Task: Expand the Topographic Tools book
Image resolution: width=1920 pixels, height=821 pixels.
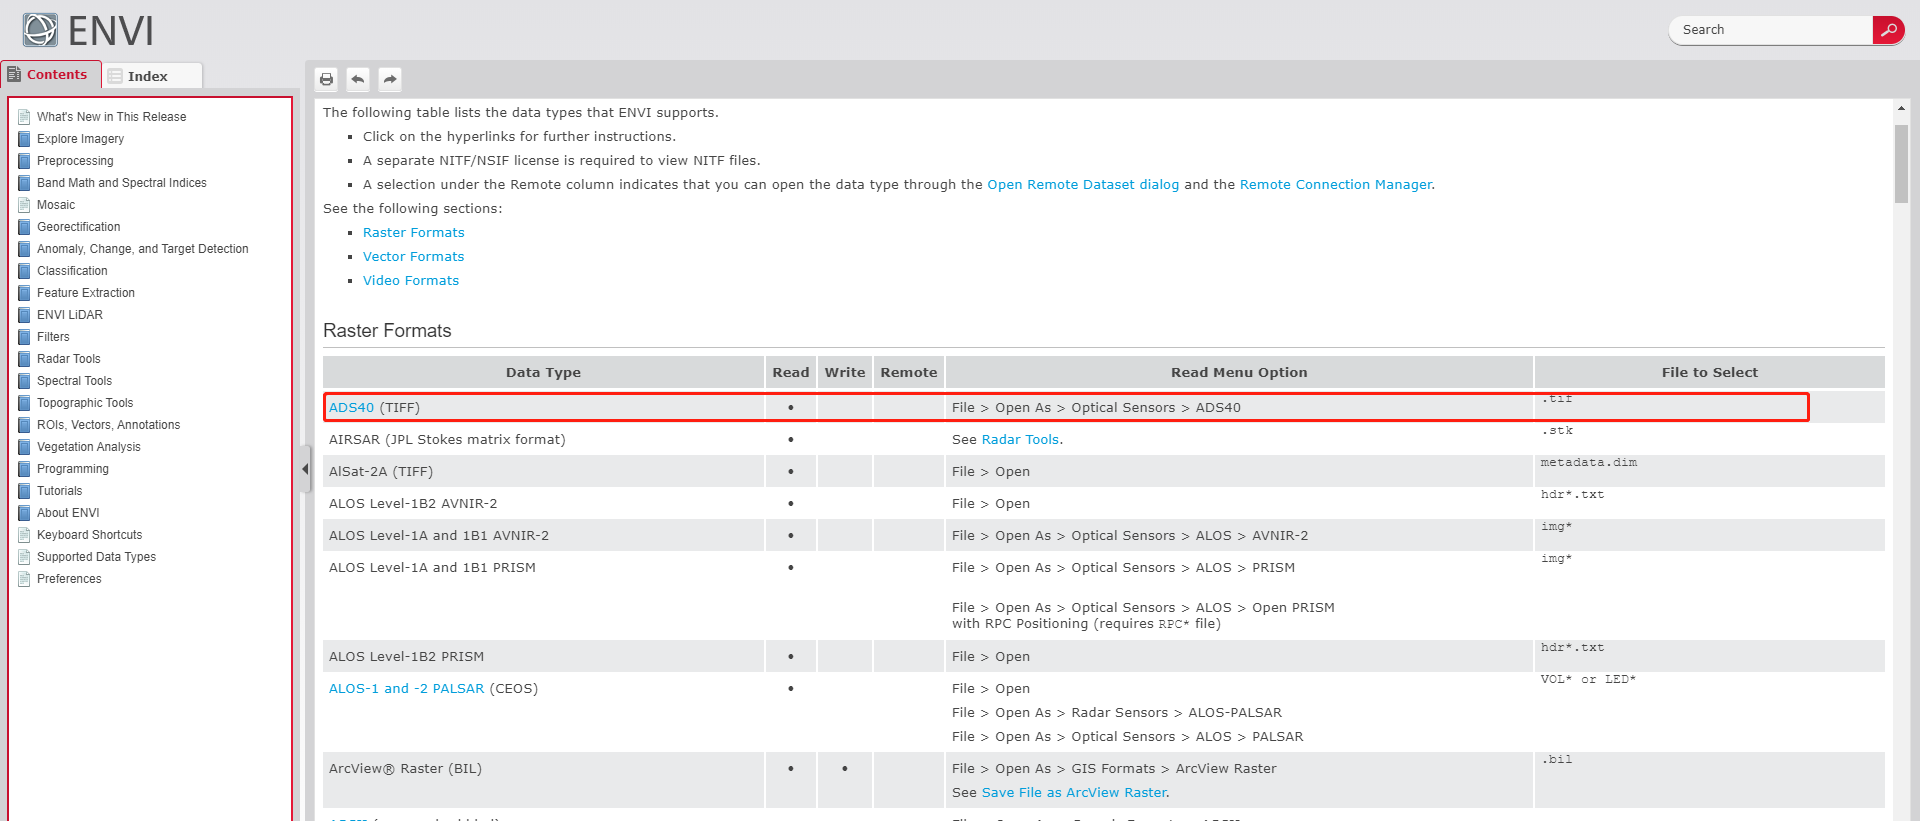Action: pos(85,403)
